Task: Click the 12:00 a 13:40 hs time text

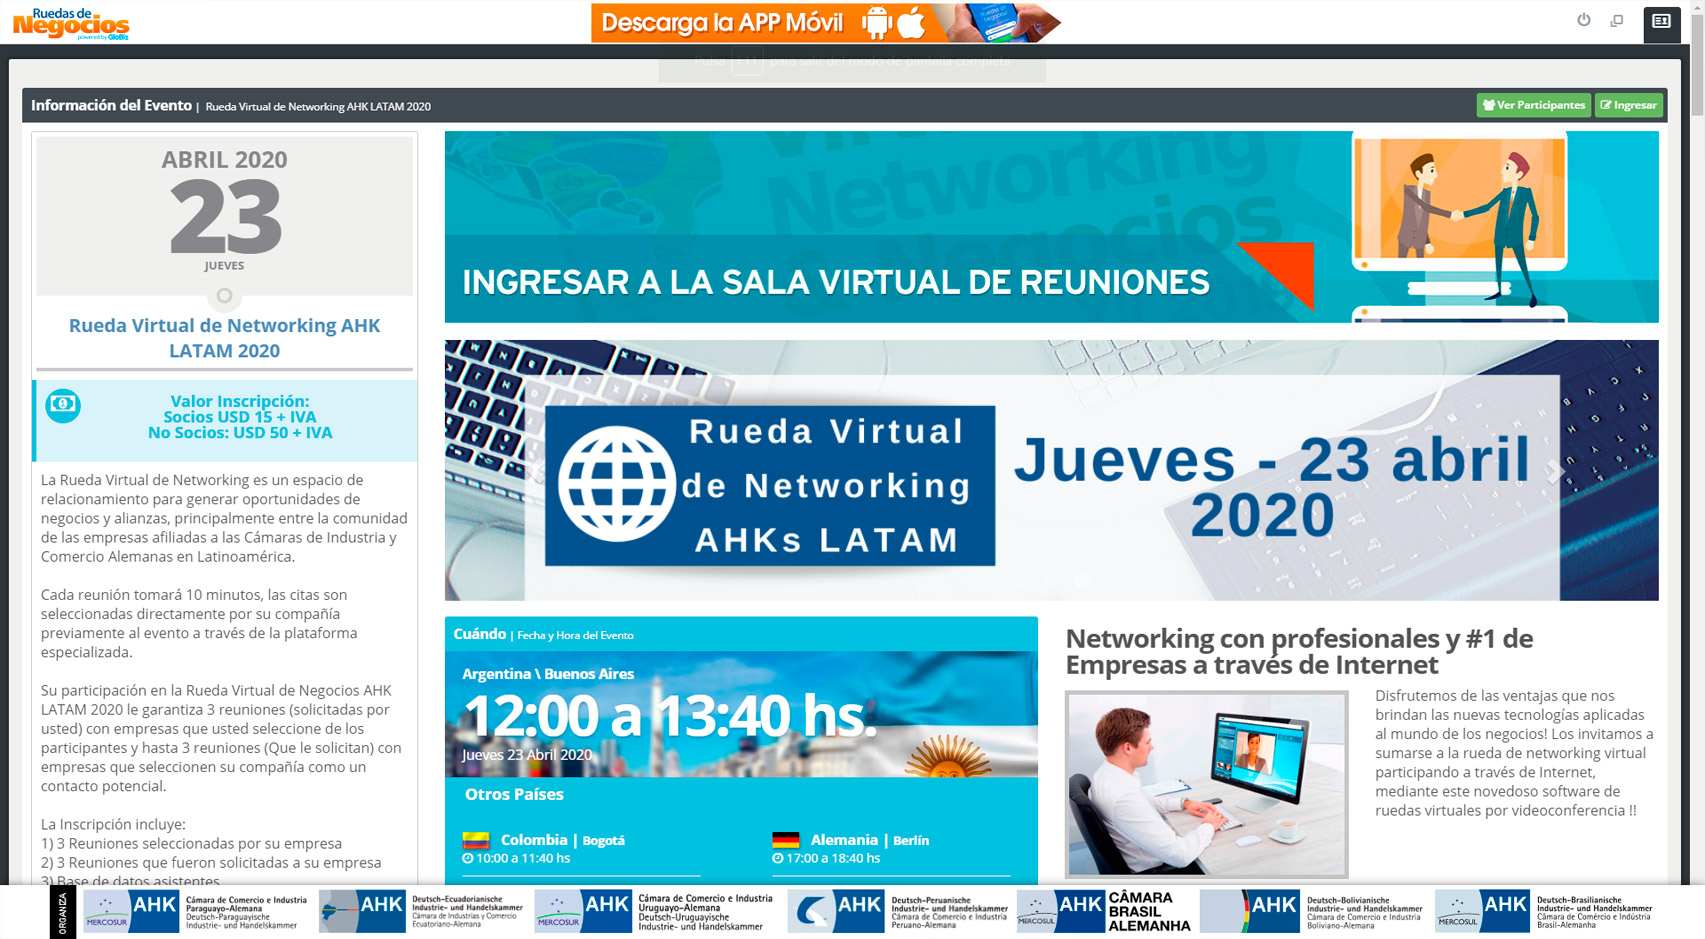Action: point(668,716)
